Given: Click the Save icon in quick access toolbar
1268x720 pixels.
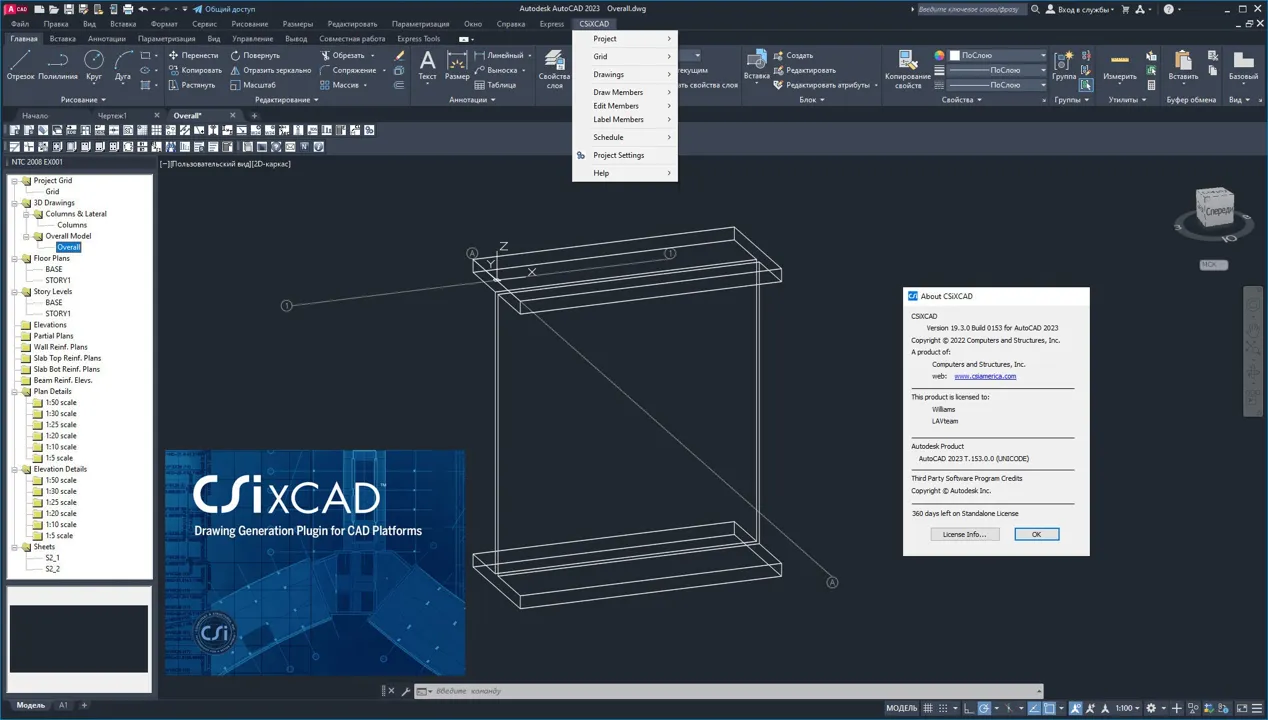Looking at the screenshot, I should click(x=71, y=9).
